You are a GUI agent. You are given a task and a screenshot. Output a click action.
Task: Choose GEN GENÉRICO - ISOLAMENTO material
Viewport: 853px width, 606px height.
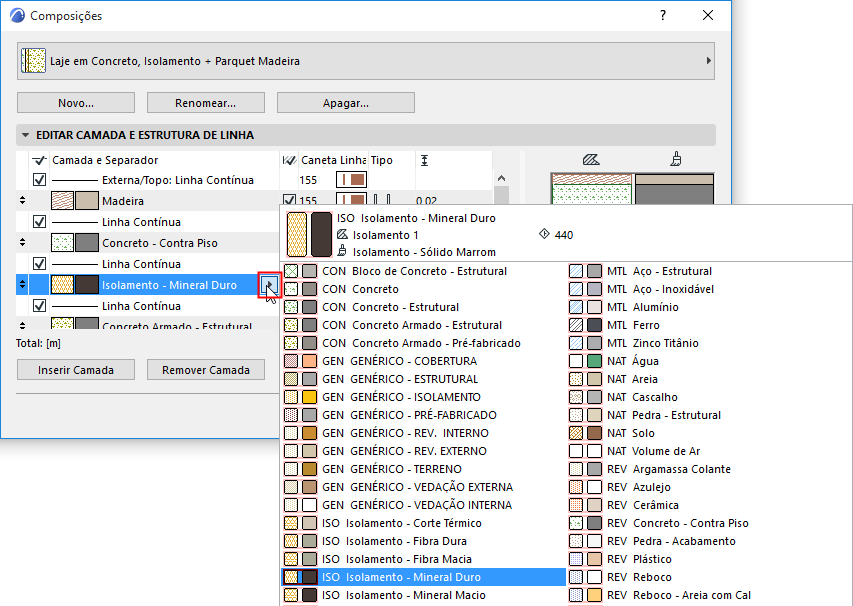click(423, 397)
